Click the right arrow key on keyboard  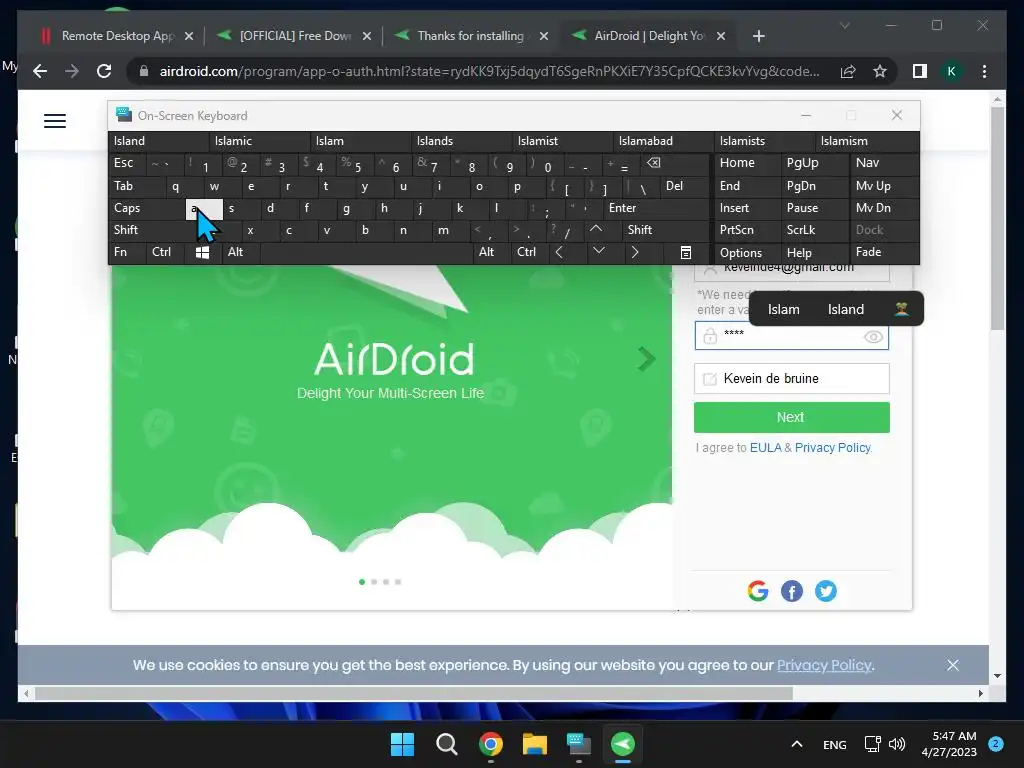635,252
